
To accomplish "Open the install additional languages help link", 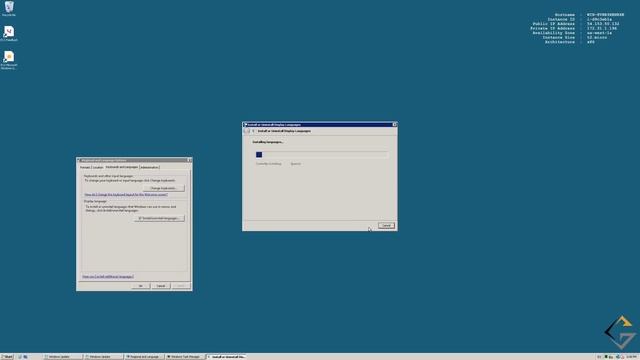I will click(108, 277).
